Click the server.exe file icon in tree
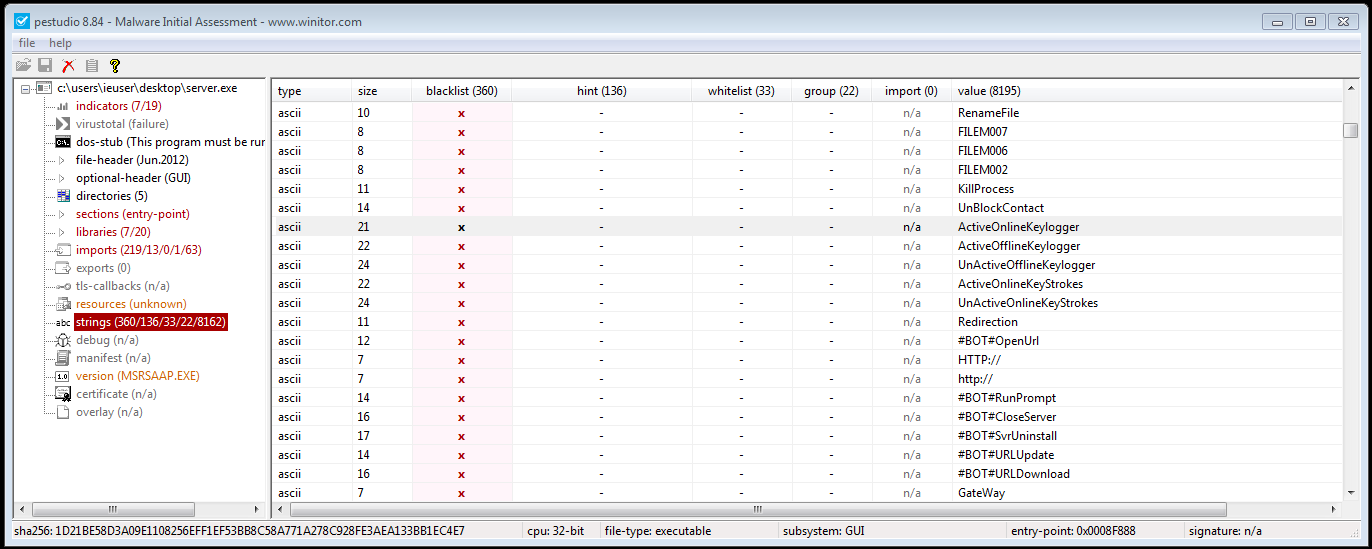The image size is (1372, 549). (44, 88)
